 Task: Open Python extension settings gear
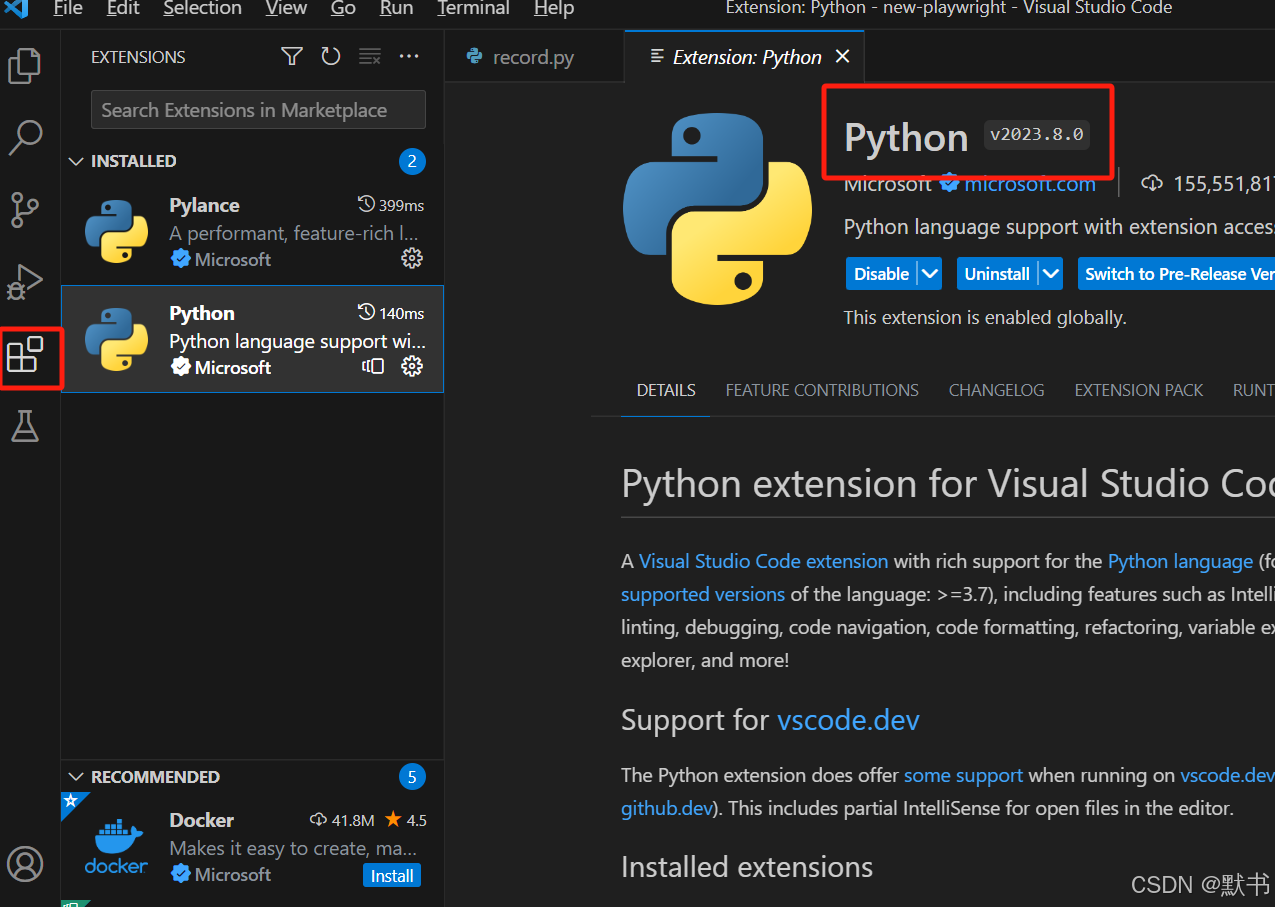pyautogui.click(x=412, y=366)
